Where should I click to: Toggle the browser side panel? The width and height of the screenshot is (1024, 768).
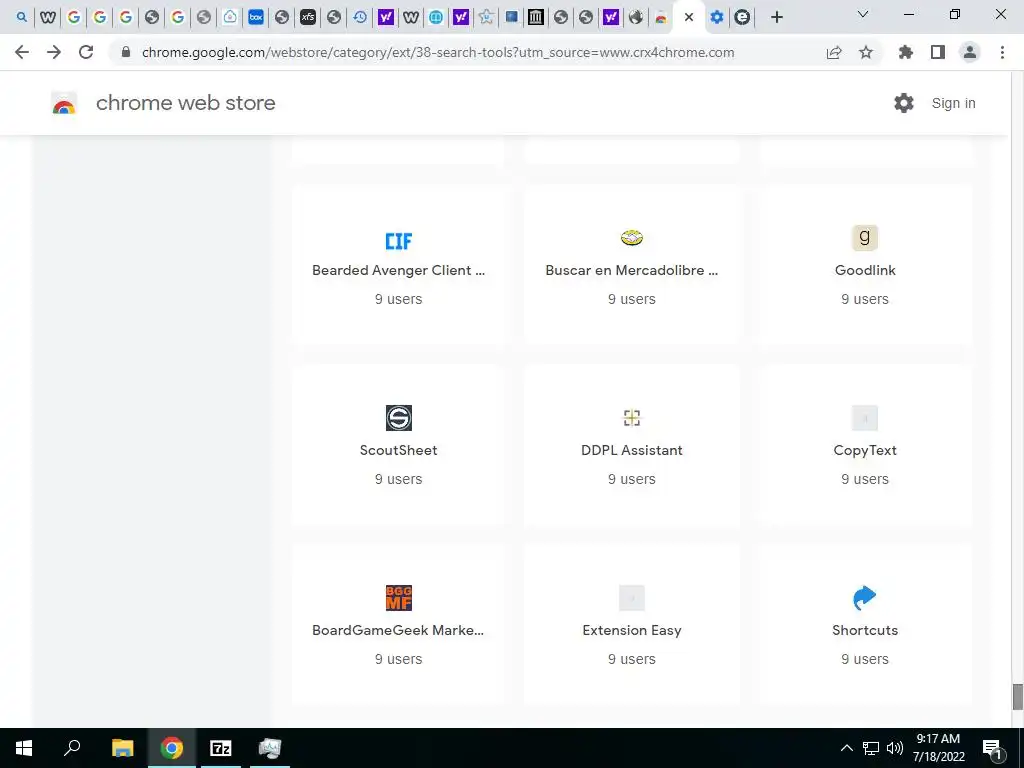click(x=938, y=52)
